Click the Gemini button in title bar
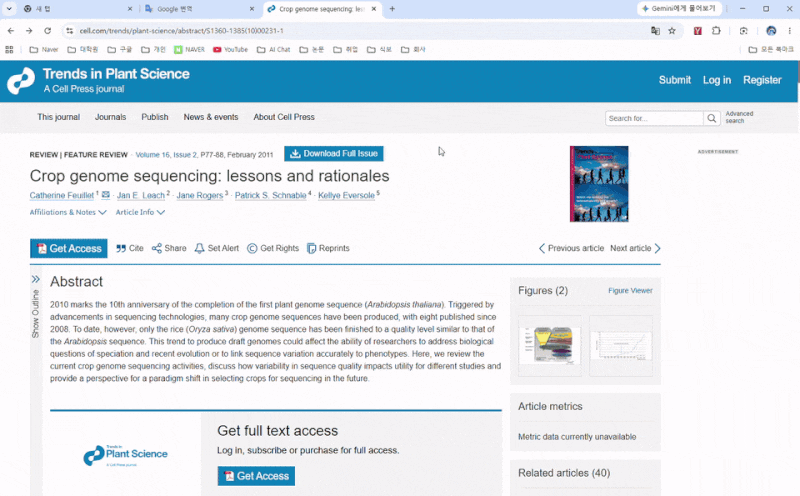The height and width of the screenshot is (496, 800). (x=680, y=9)
